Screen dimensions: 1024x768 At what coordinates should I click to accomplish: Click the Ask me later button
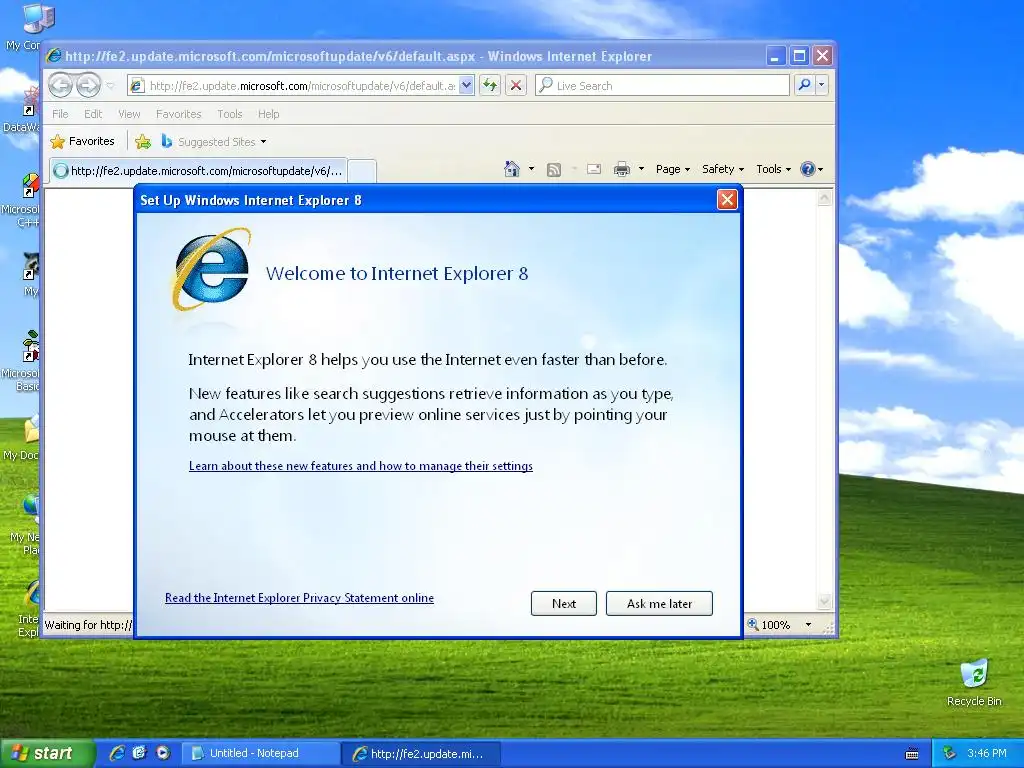659,603
